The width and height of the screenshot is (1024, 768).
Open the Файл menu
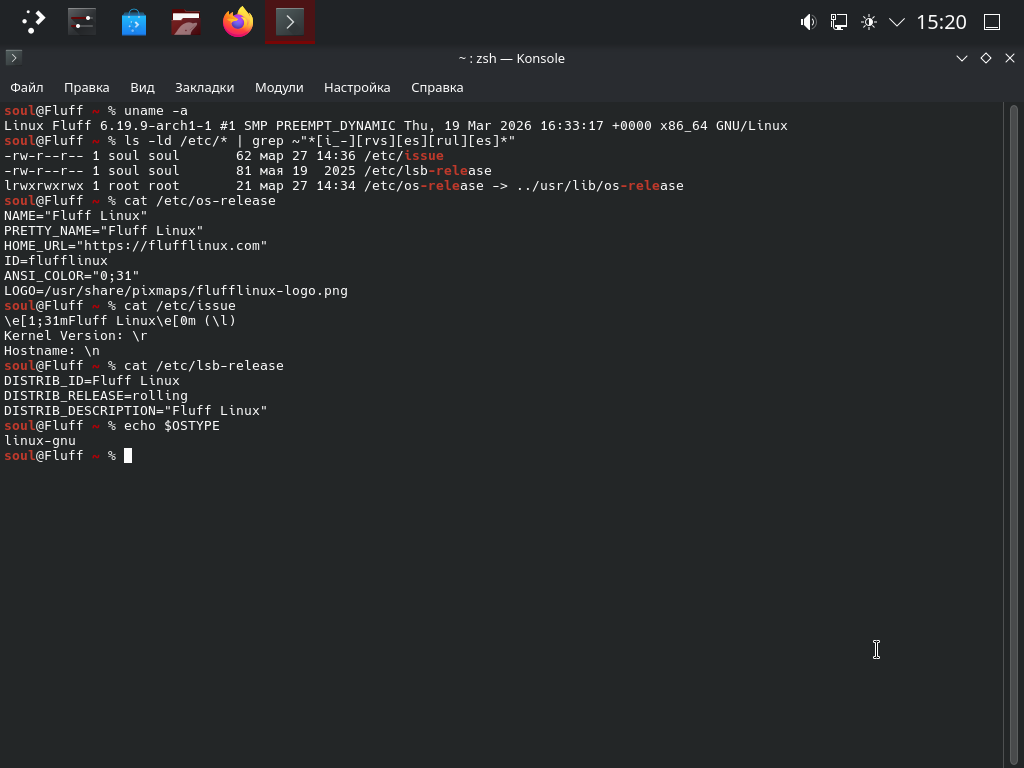[x=27, y=87]
